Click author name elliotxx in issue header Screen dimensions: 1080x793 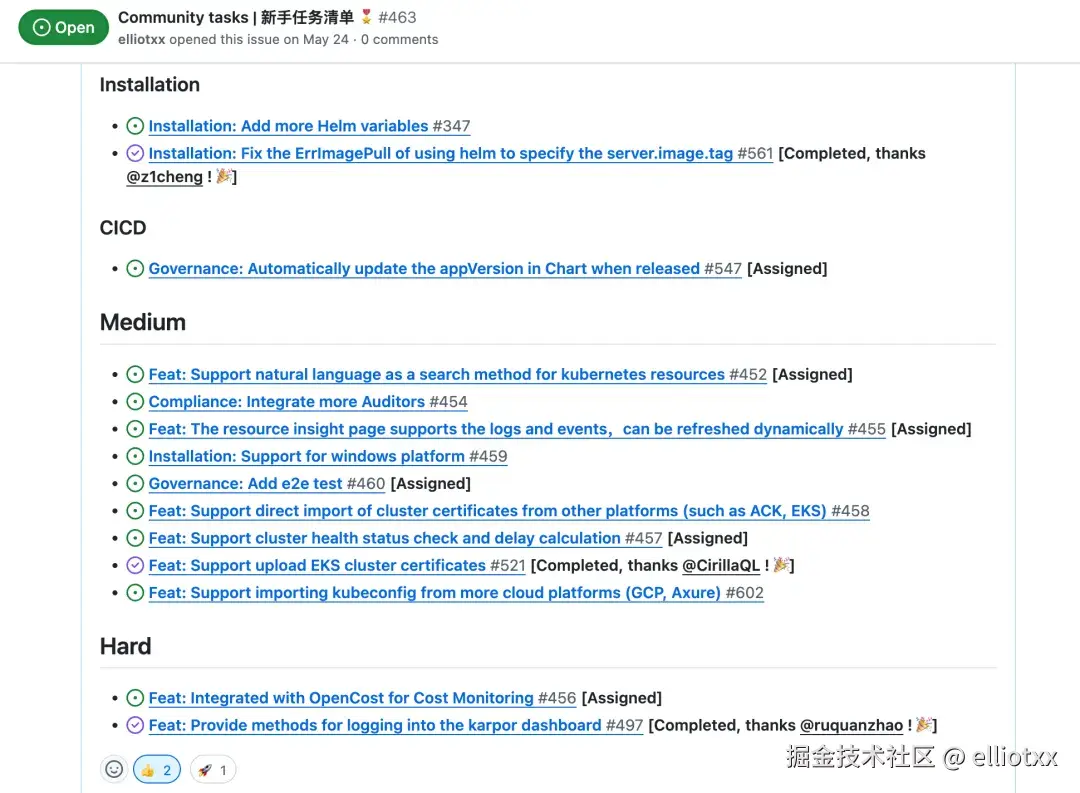tap(141, 40)
